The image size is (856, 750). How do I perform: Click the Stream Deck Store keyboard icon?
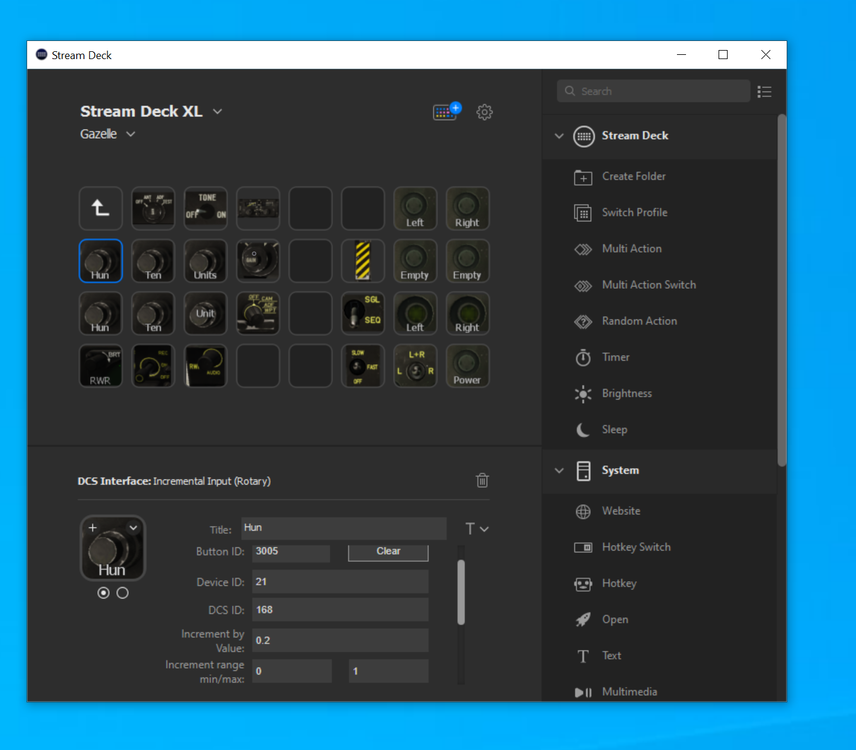pyautogui.click(x=446, y=112)
